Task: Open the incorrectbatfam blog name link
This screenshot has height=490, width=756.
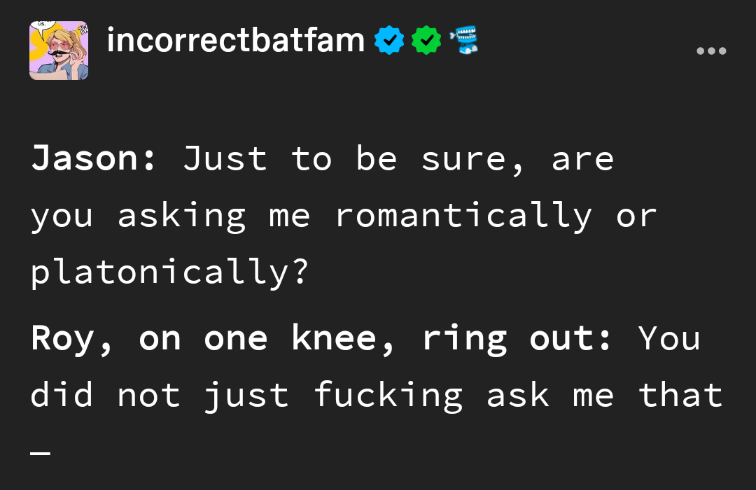Action: coord(236,41)
